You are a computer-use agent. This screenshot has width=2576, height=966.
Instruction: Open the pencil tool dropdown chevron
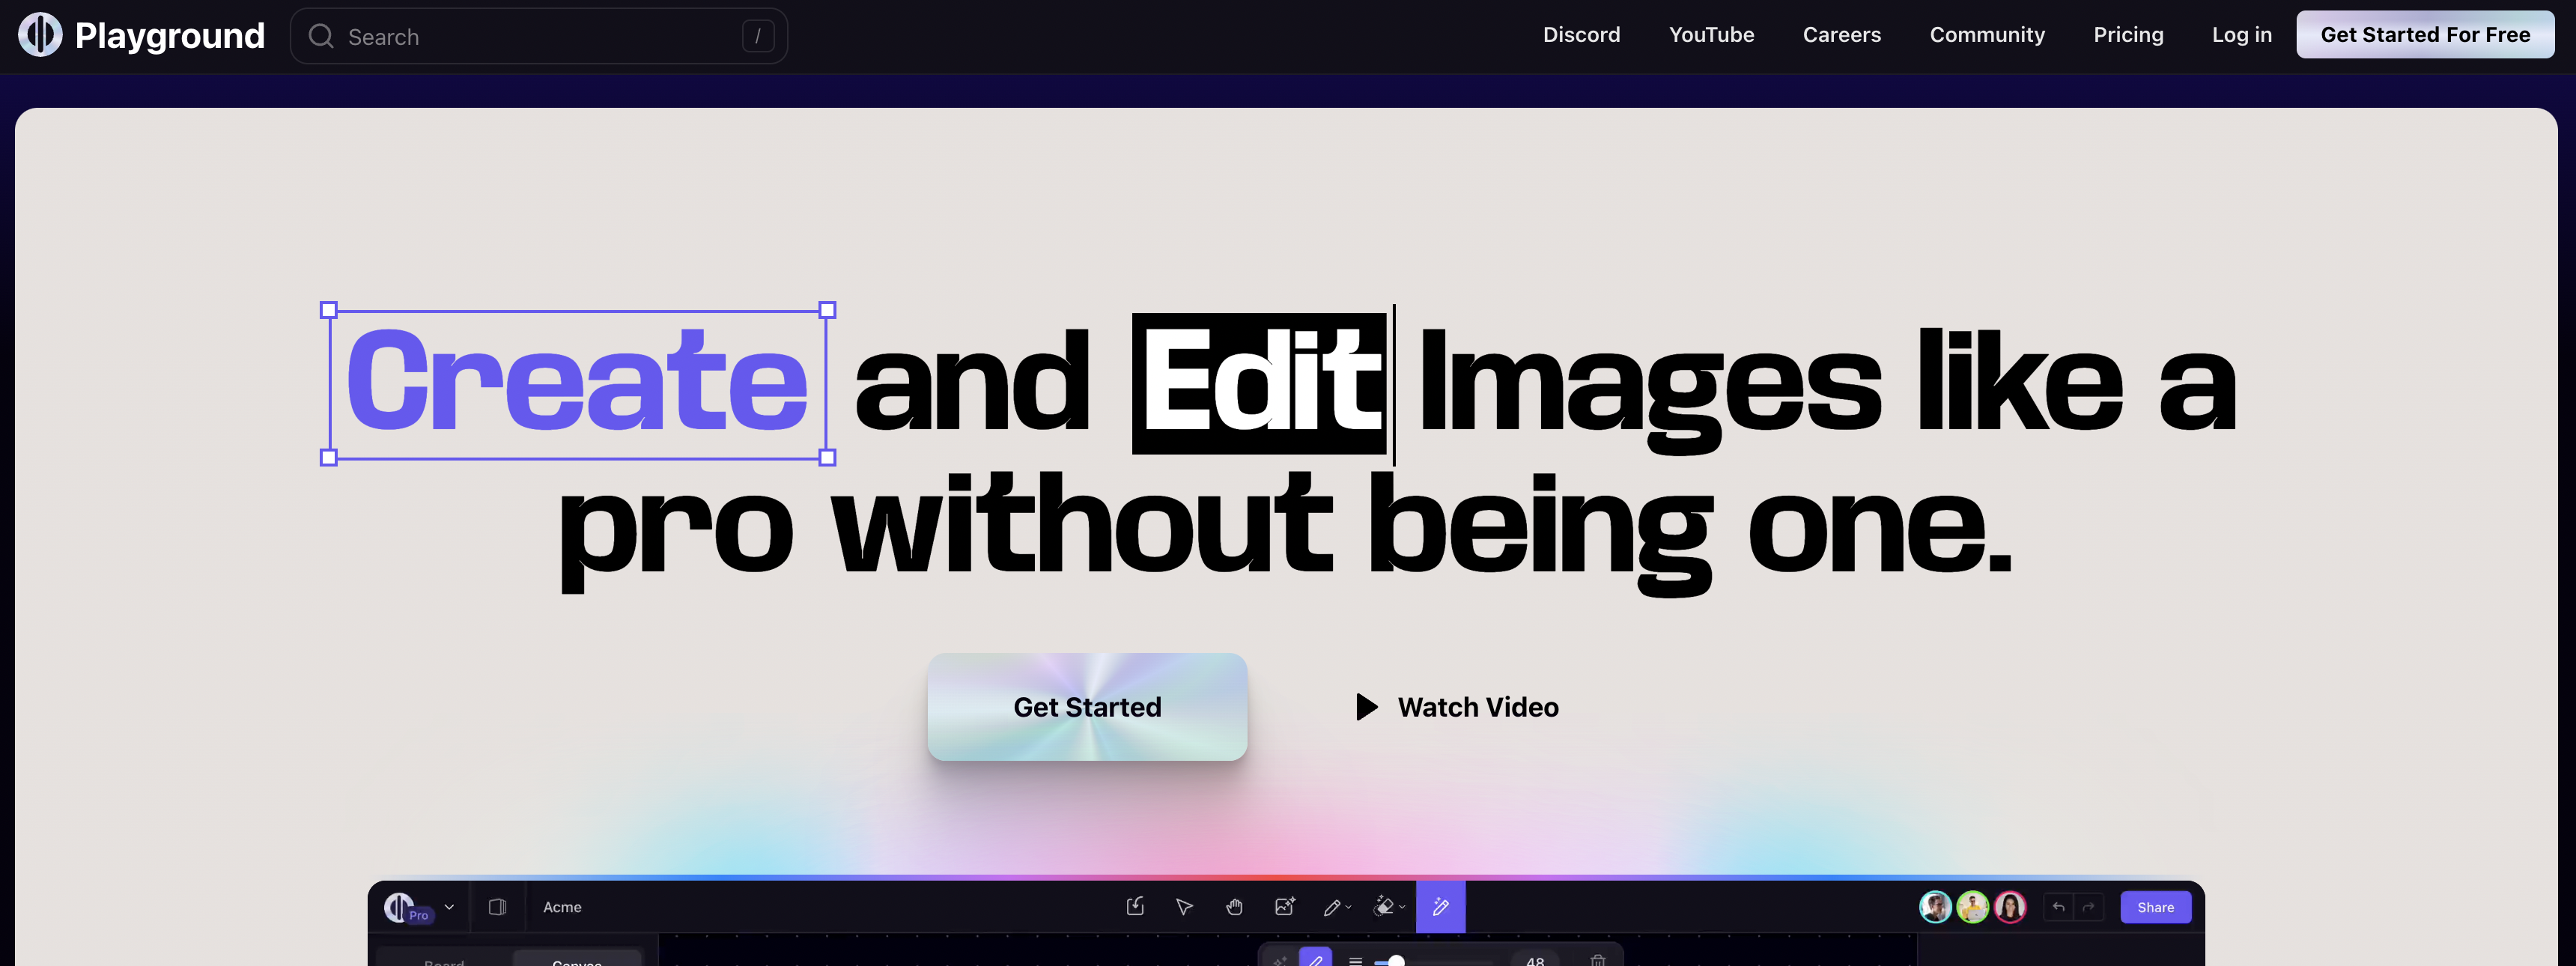click(1348, 908)
